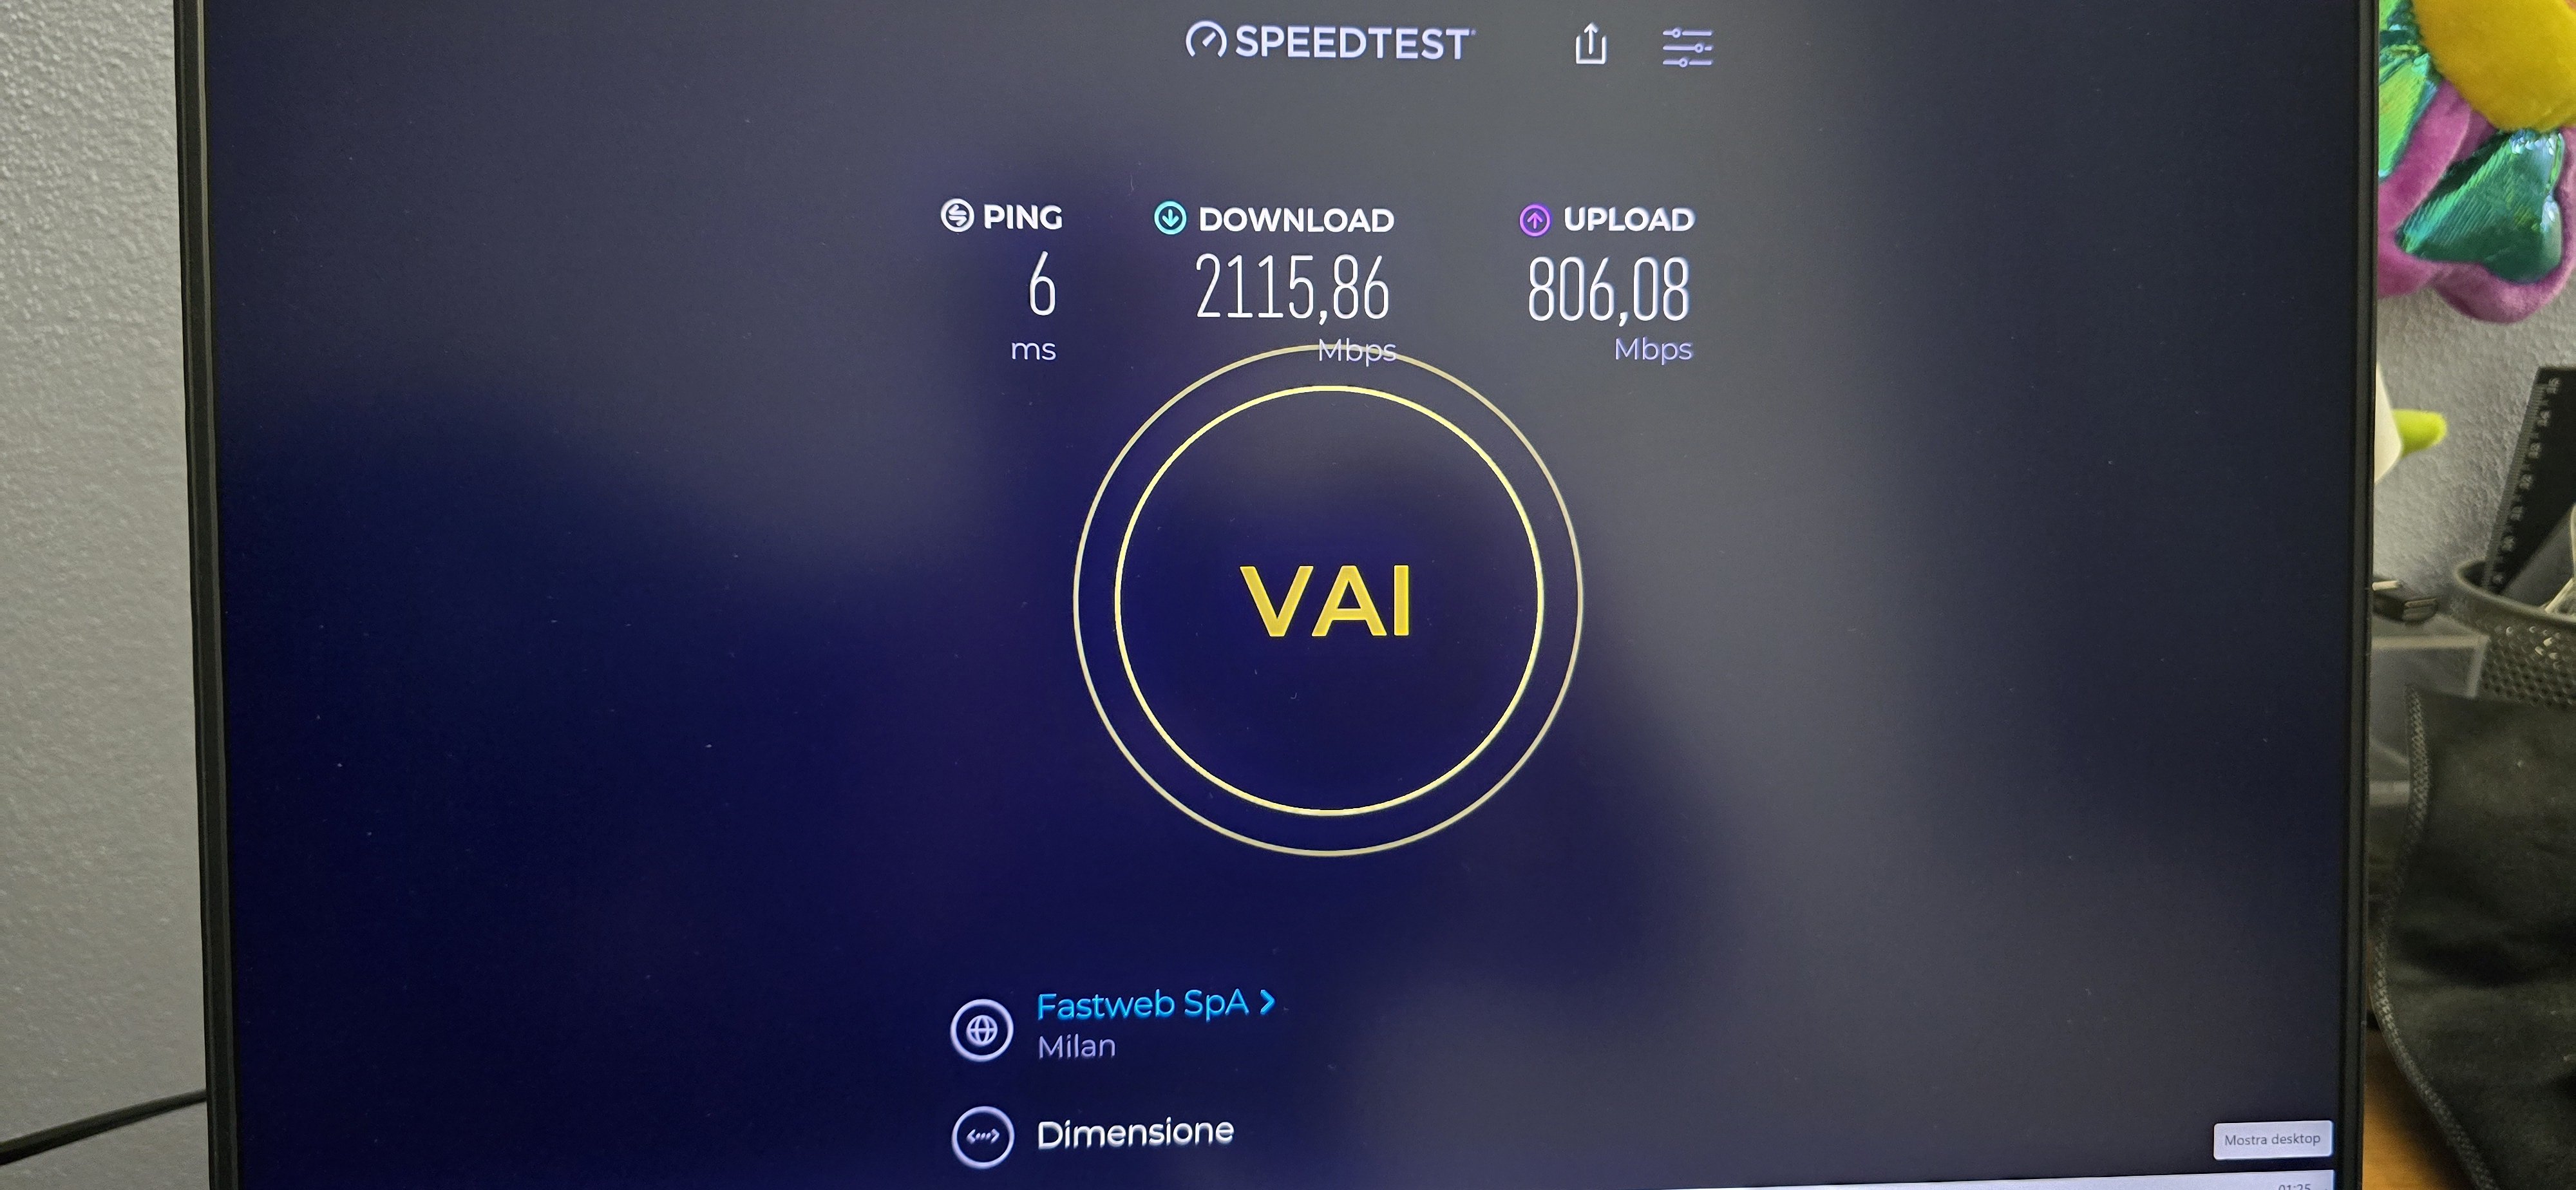The height and width of the screenshot is (1190, 2576).
Task: Open the share results icon
Action: click(x=1591, y=44)
